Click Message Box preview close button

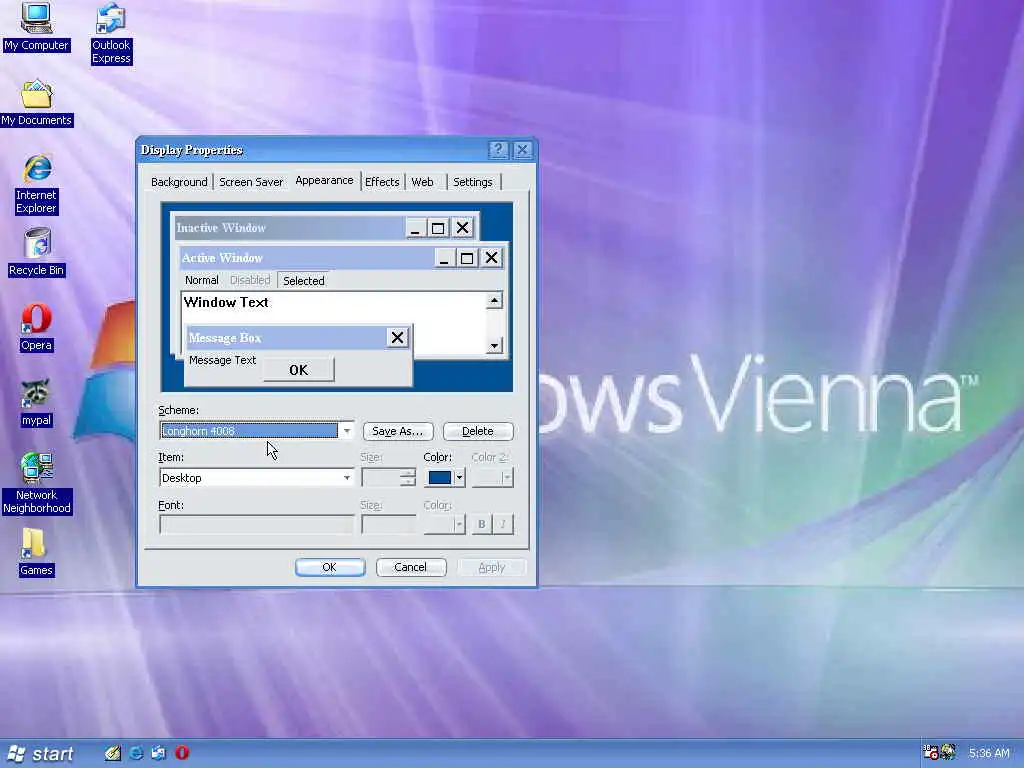point(397,338)
